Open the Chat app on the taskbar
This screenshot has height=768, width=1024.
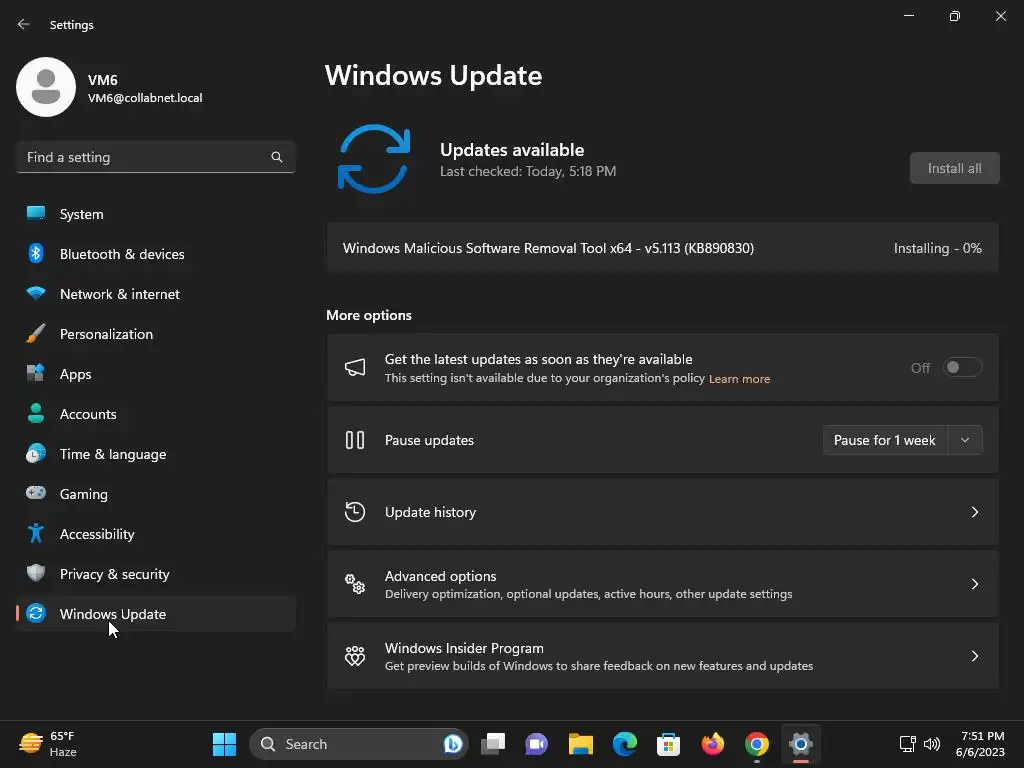pos(536,744)
